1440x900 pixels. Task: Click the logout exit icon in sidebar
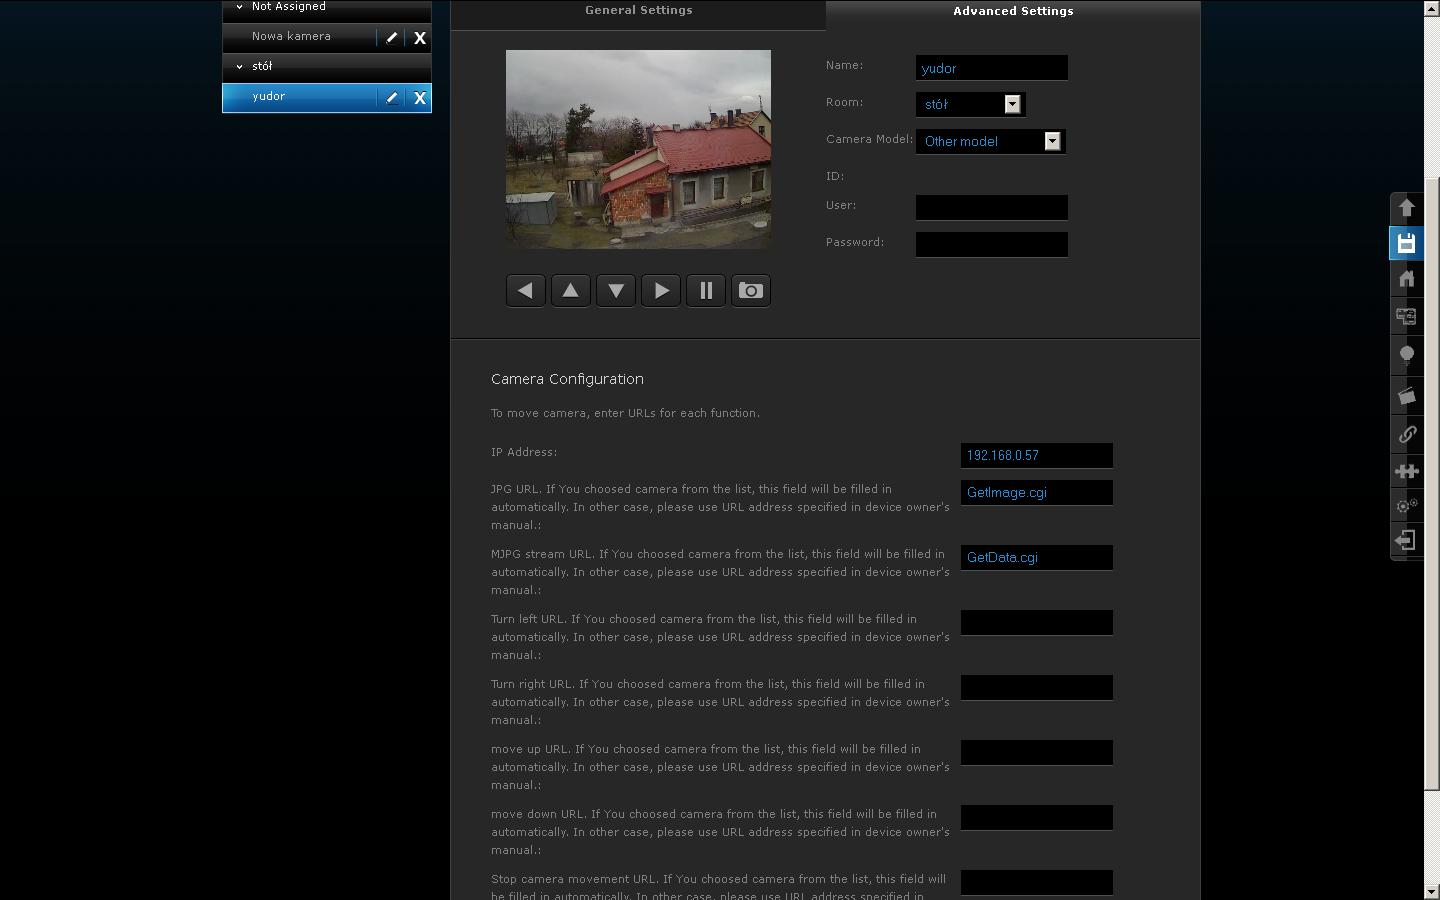[1406, 541]
